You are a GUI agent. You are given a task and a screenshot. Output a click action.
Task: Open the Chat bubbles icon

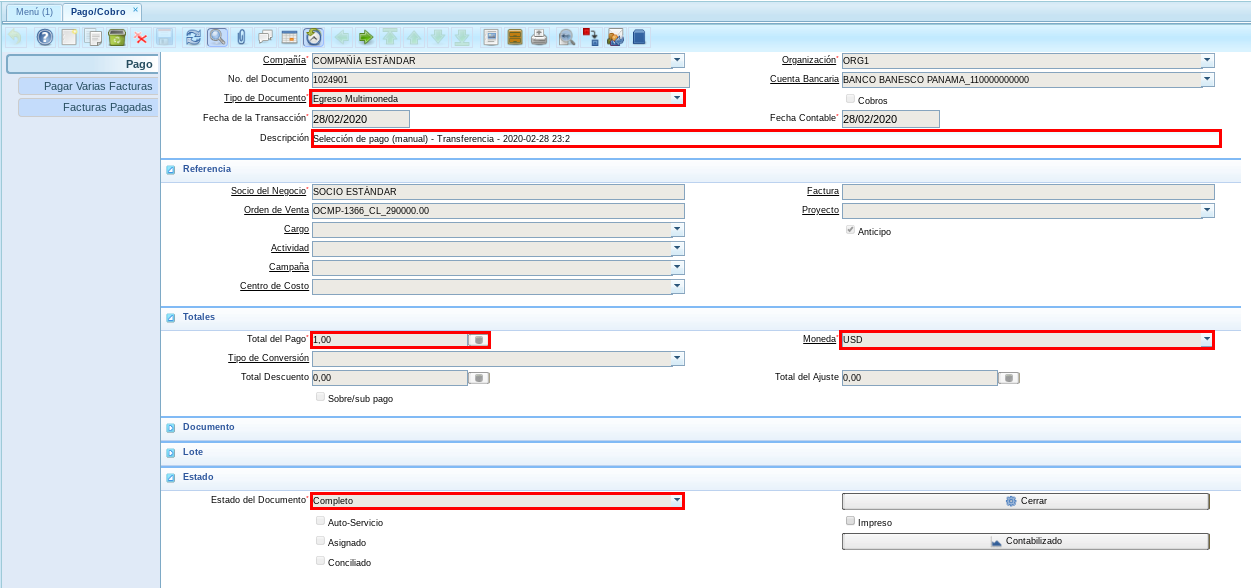(265, 37)
